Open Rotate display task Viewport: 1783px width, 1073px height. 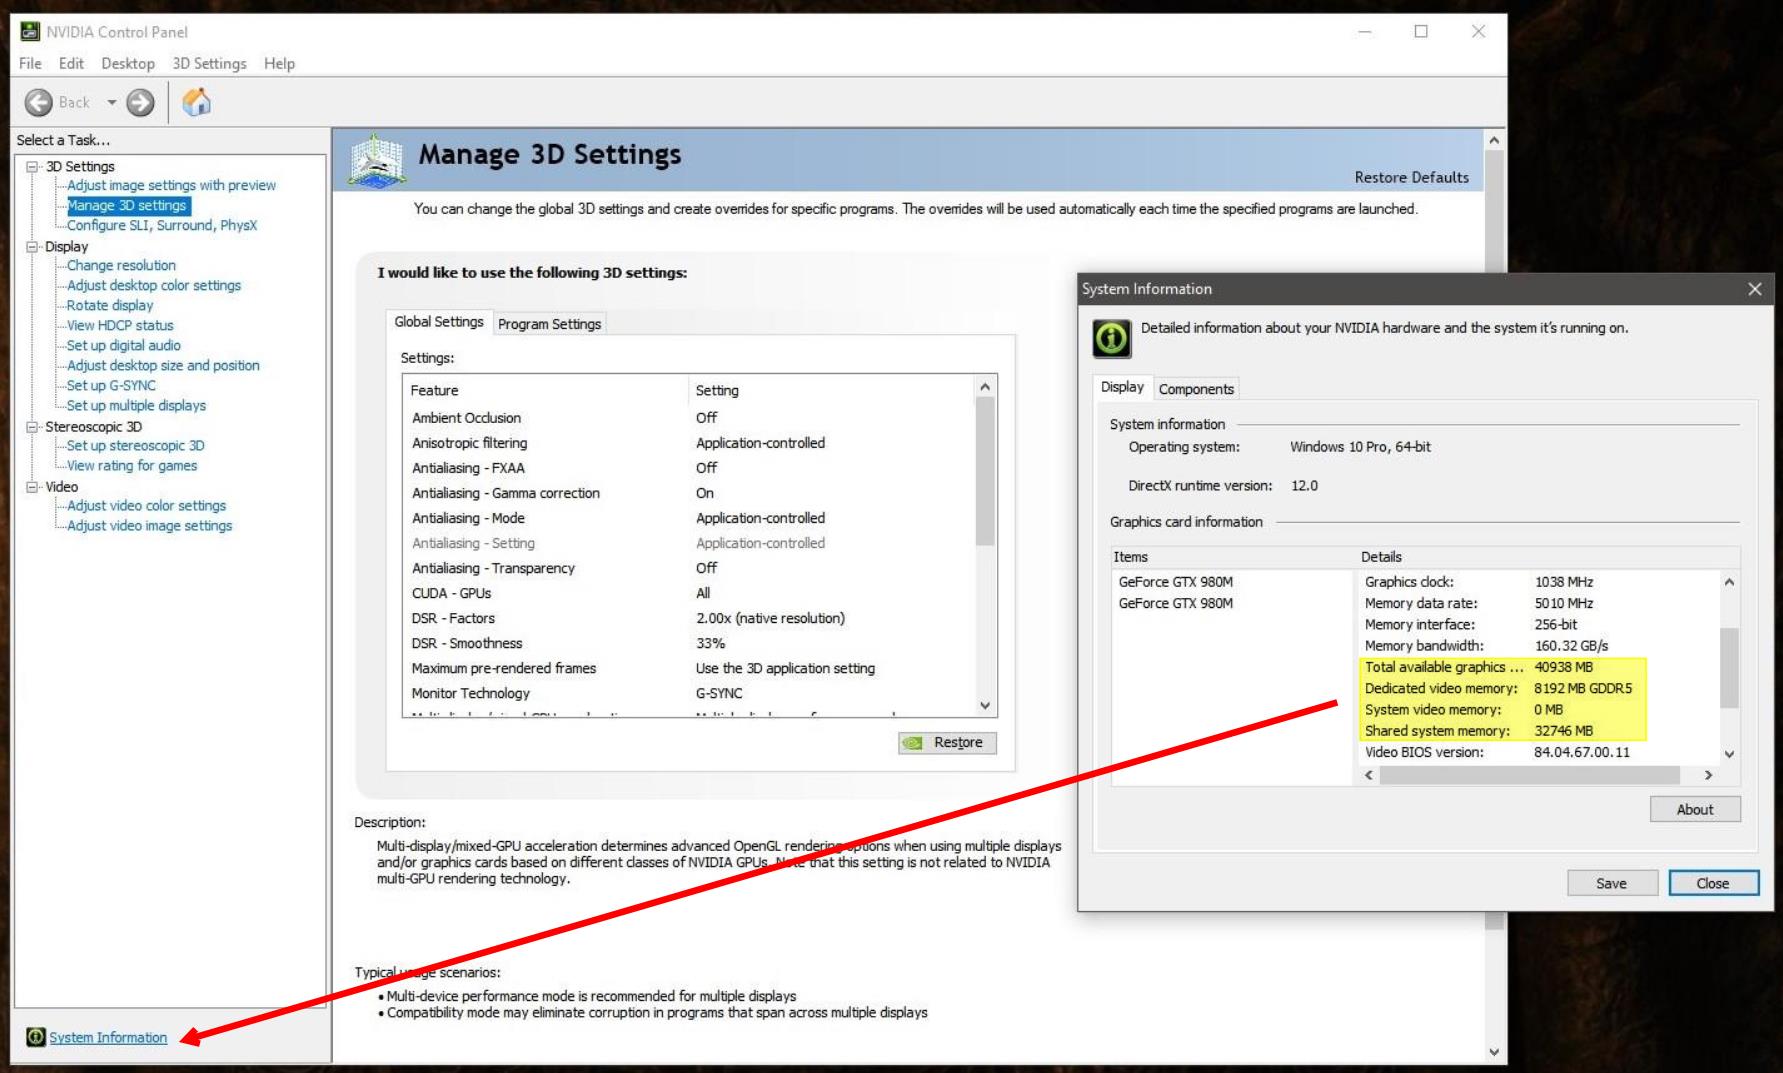(110, 305)
